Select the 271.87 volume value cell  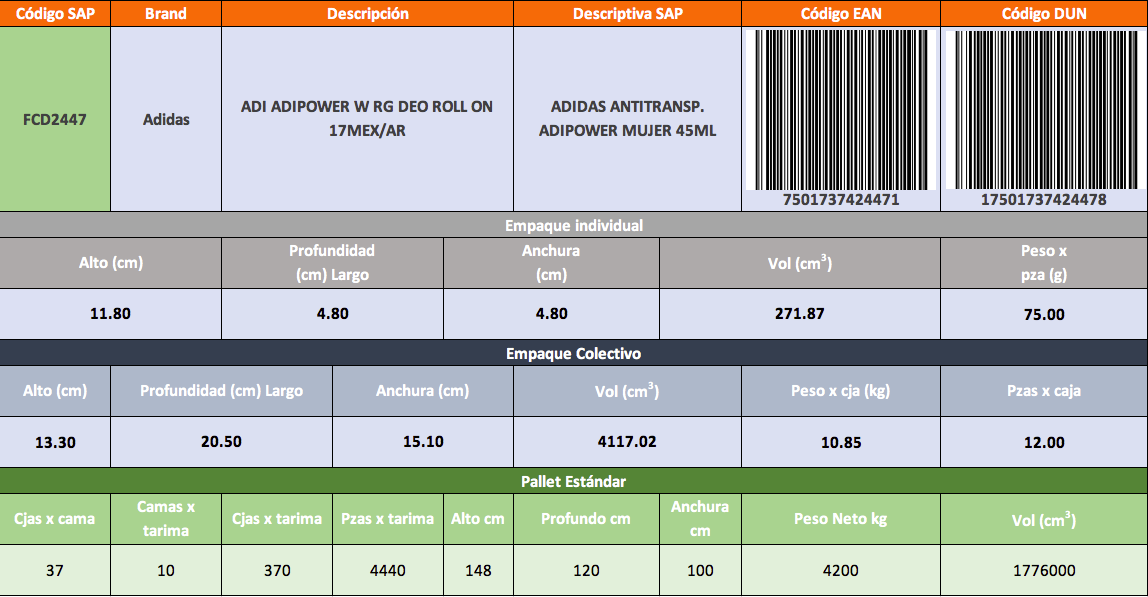(x=800, y=313)
